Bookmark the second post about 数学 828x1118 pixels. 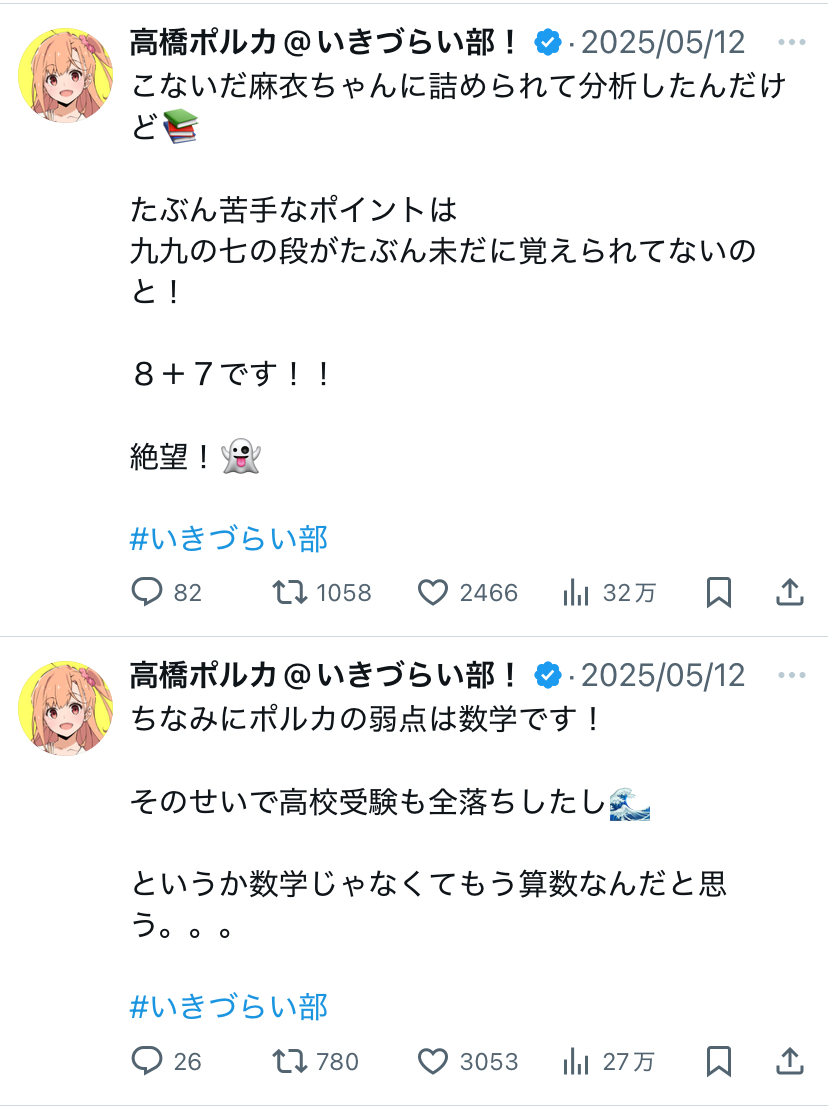point(719,1061)
